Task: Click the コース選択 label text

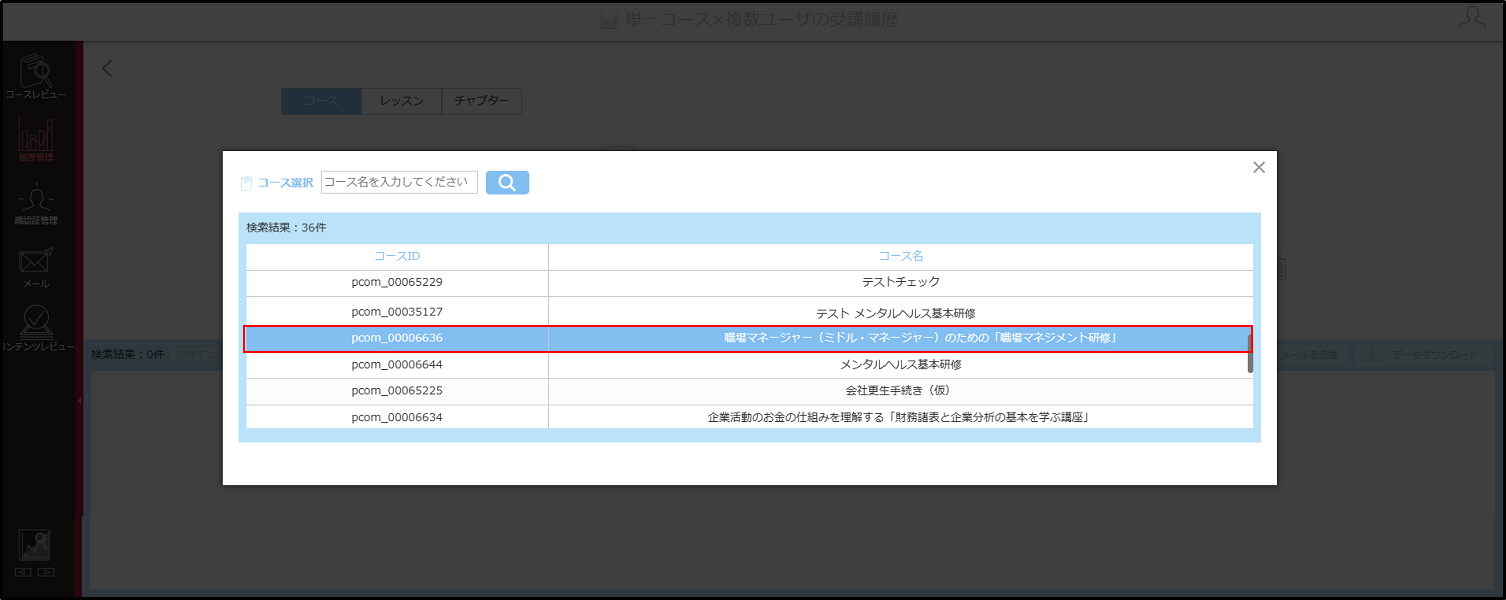Action: (285, 183)
